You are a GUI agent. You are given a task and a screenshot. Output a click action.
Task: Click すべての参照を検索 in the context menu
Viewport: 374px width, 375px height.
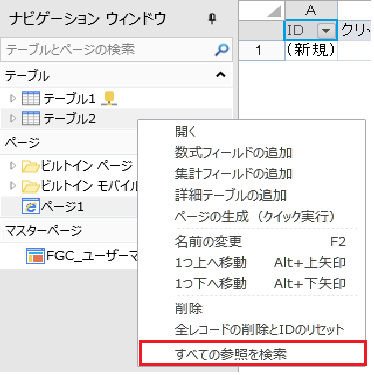point(252,354)
